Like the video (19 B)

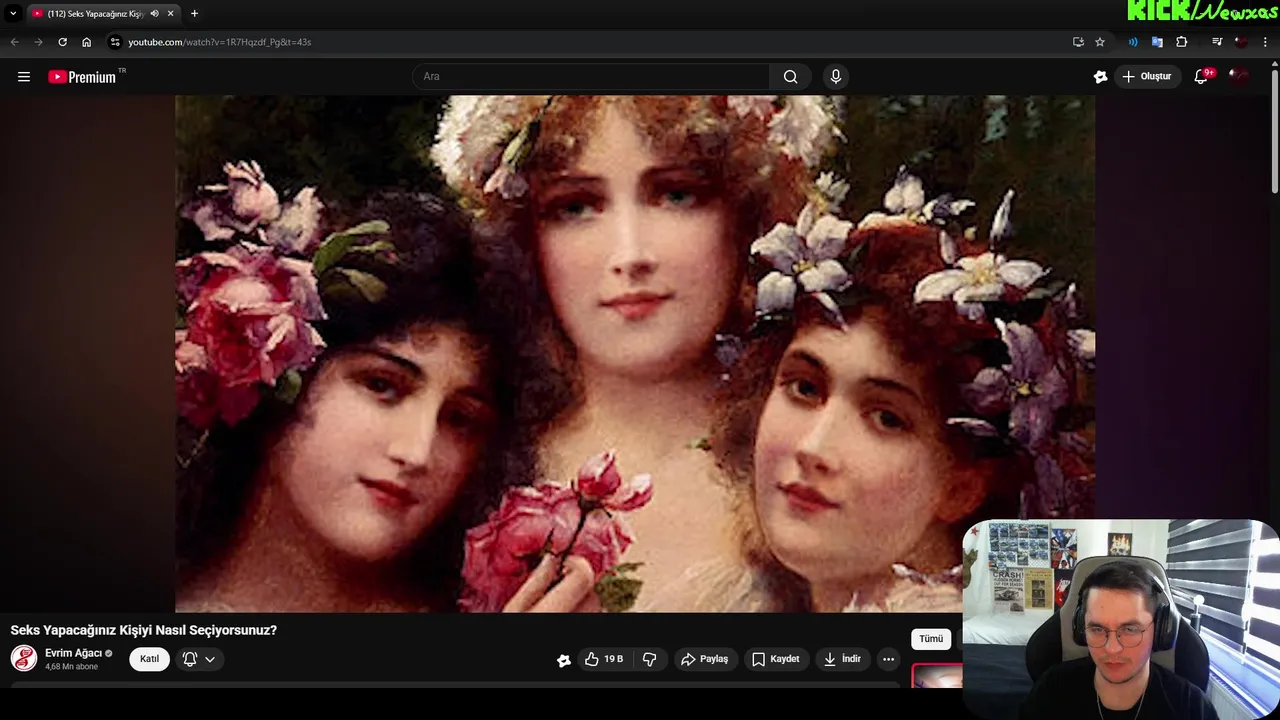(604, 659)
